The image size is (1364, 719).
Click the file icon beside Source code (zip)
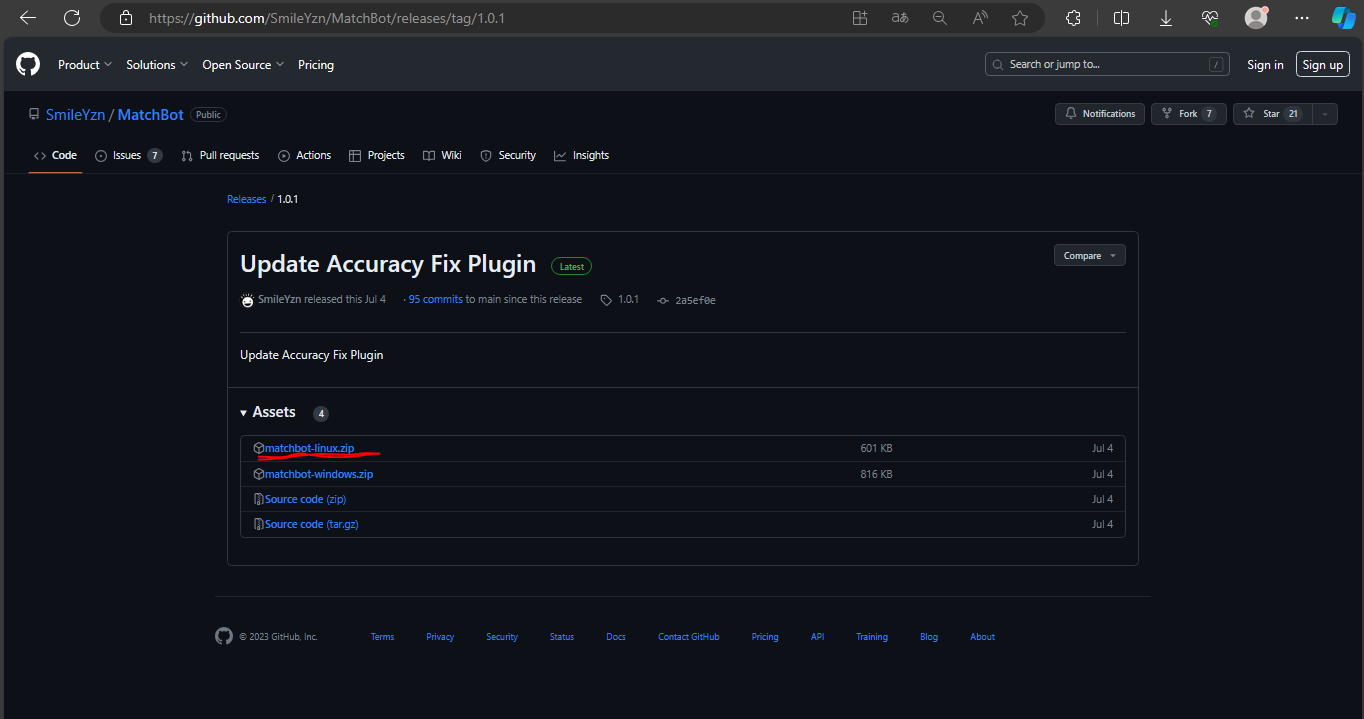click(x=259, y=499)
